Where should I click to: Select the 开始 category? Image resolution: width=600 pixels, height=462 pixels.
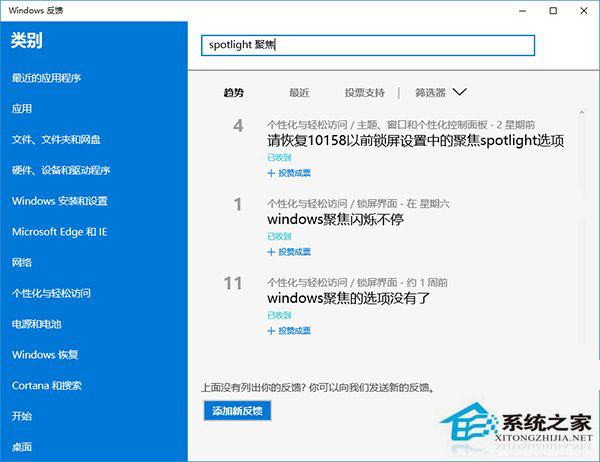point(22,416)
